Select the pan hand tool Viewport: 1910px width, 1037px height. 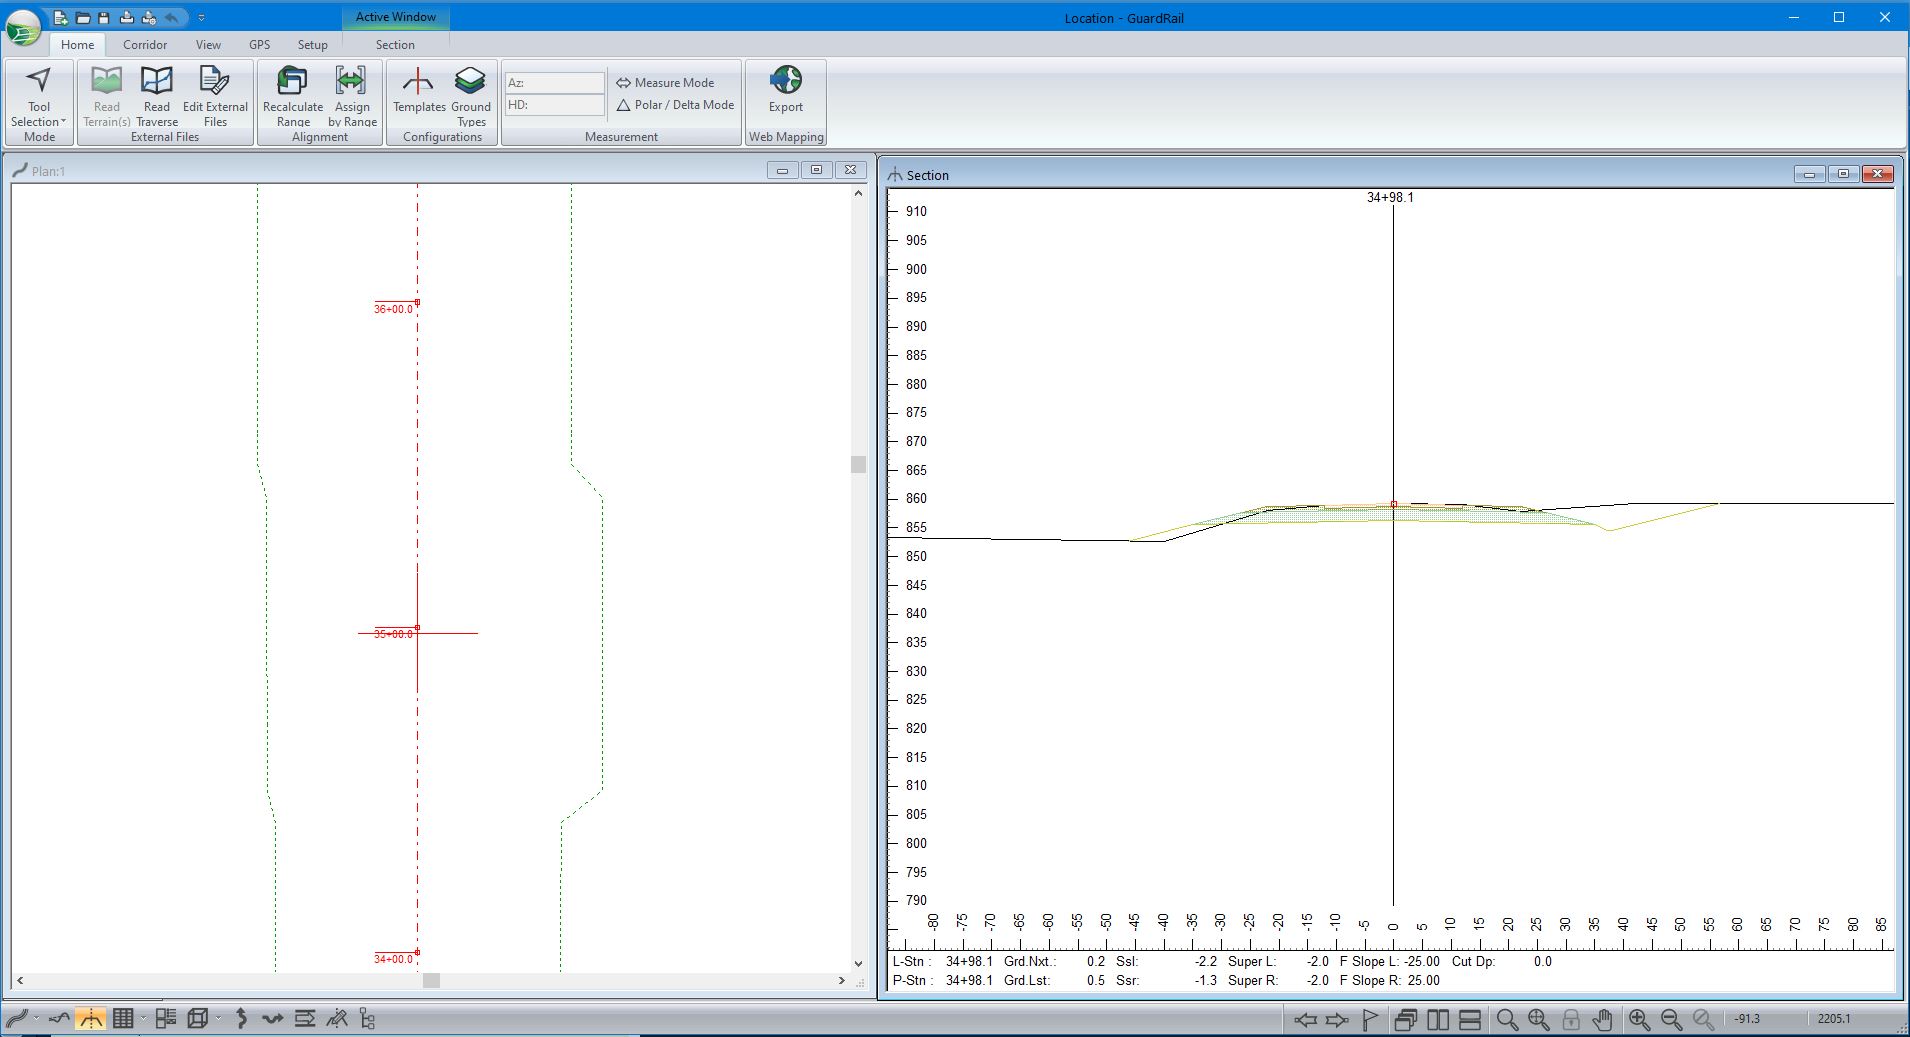pos(1603,1020)
